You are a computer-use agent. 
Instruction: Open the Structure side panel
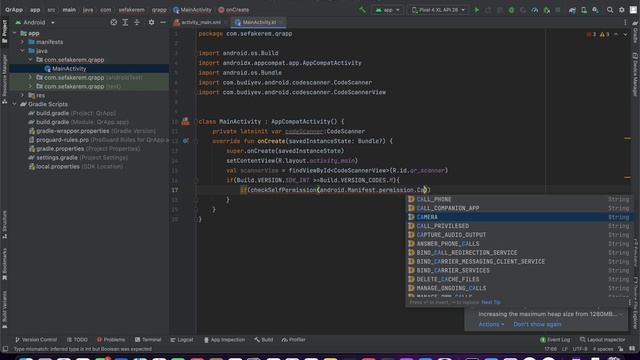click(4, 224)
